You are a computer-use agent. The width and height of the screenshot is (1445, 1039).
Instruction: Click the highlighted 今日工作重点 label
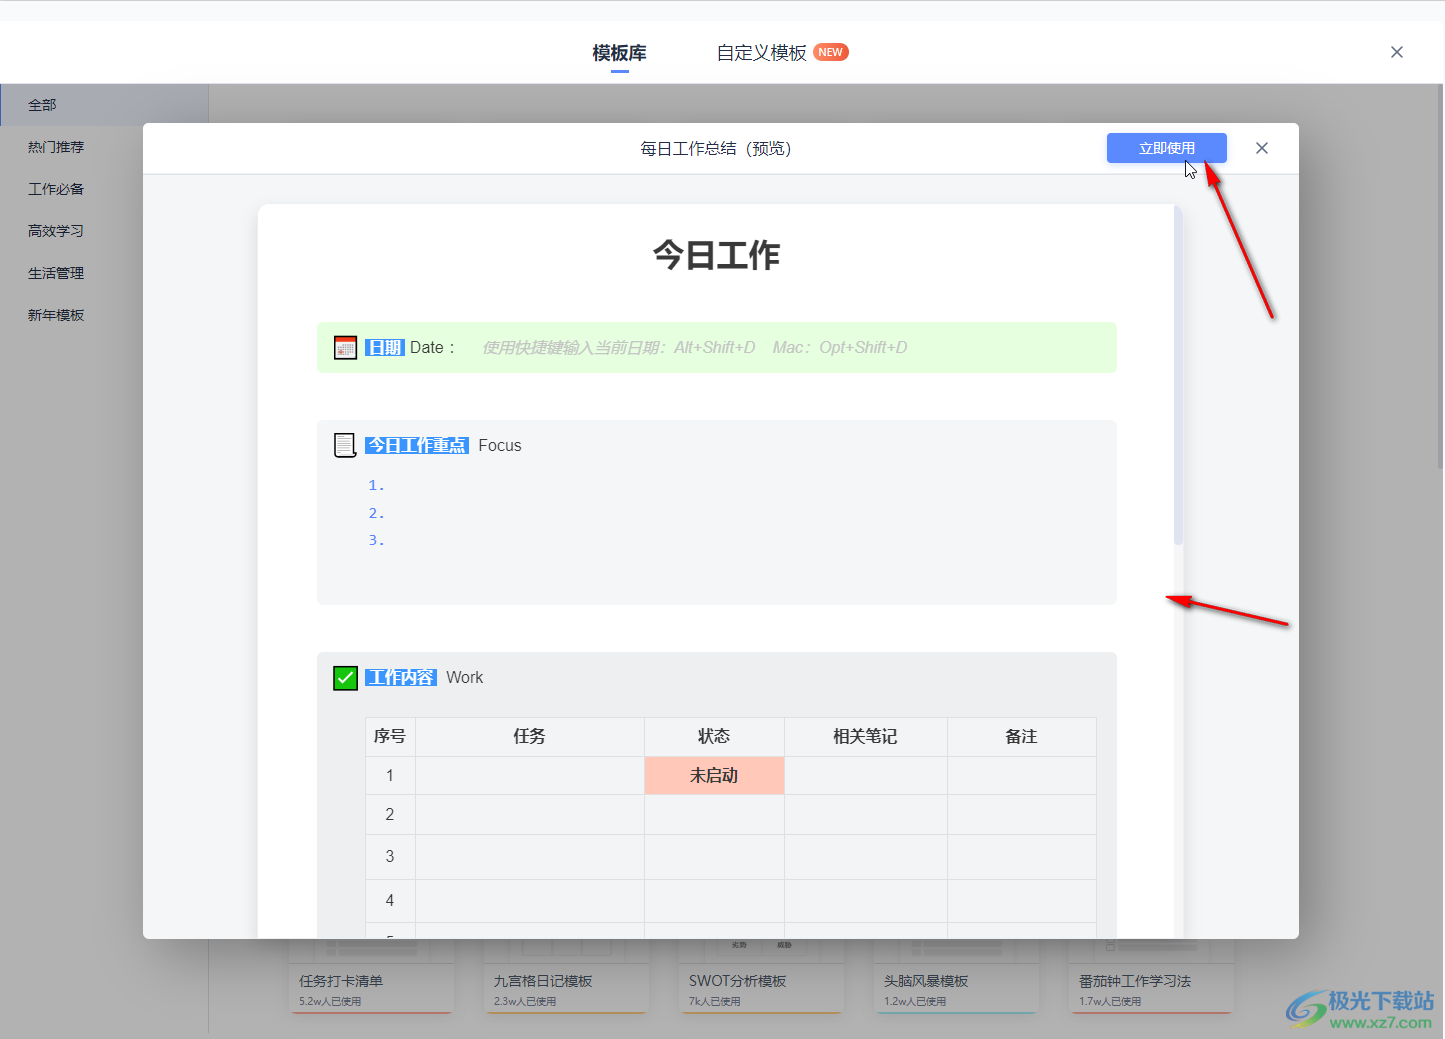click(x=417, y=445)
